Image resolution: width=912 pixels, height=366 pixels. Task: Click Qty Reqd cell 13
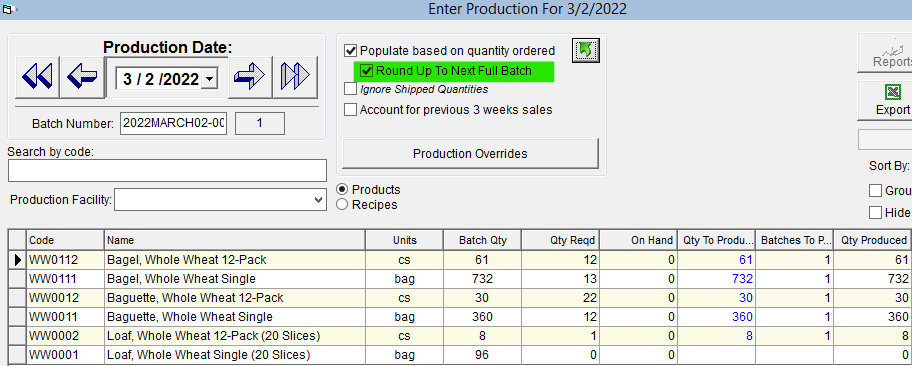(x=560, y=279)
